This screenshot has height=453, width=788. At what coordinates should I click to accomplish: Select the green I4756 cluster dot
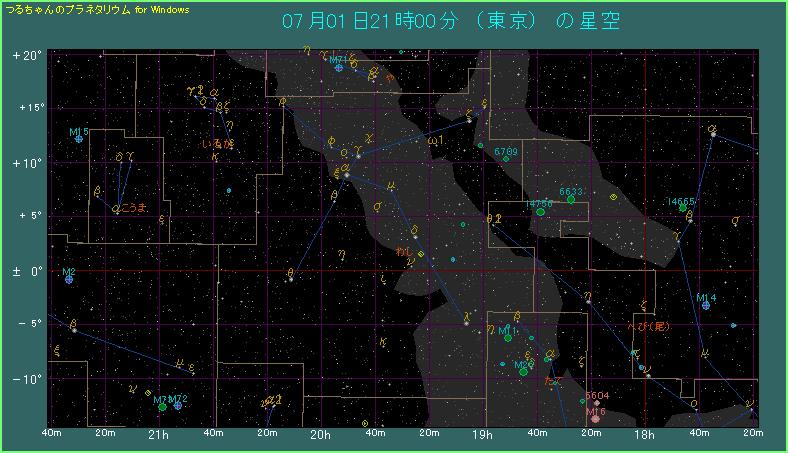[541, 211]
